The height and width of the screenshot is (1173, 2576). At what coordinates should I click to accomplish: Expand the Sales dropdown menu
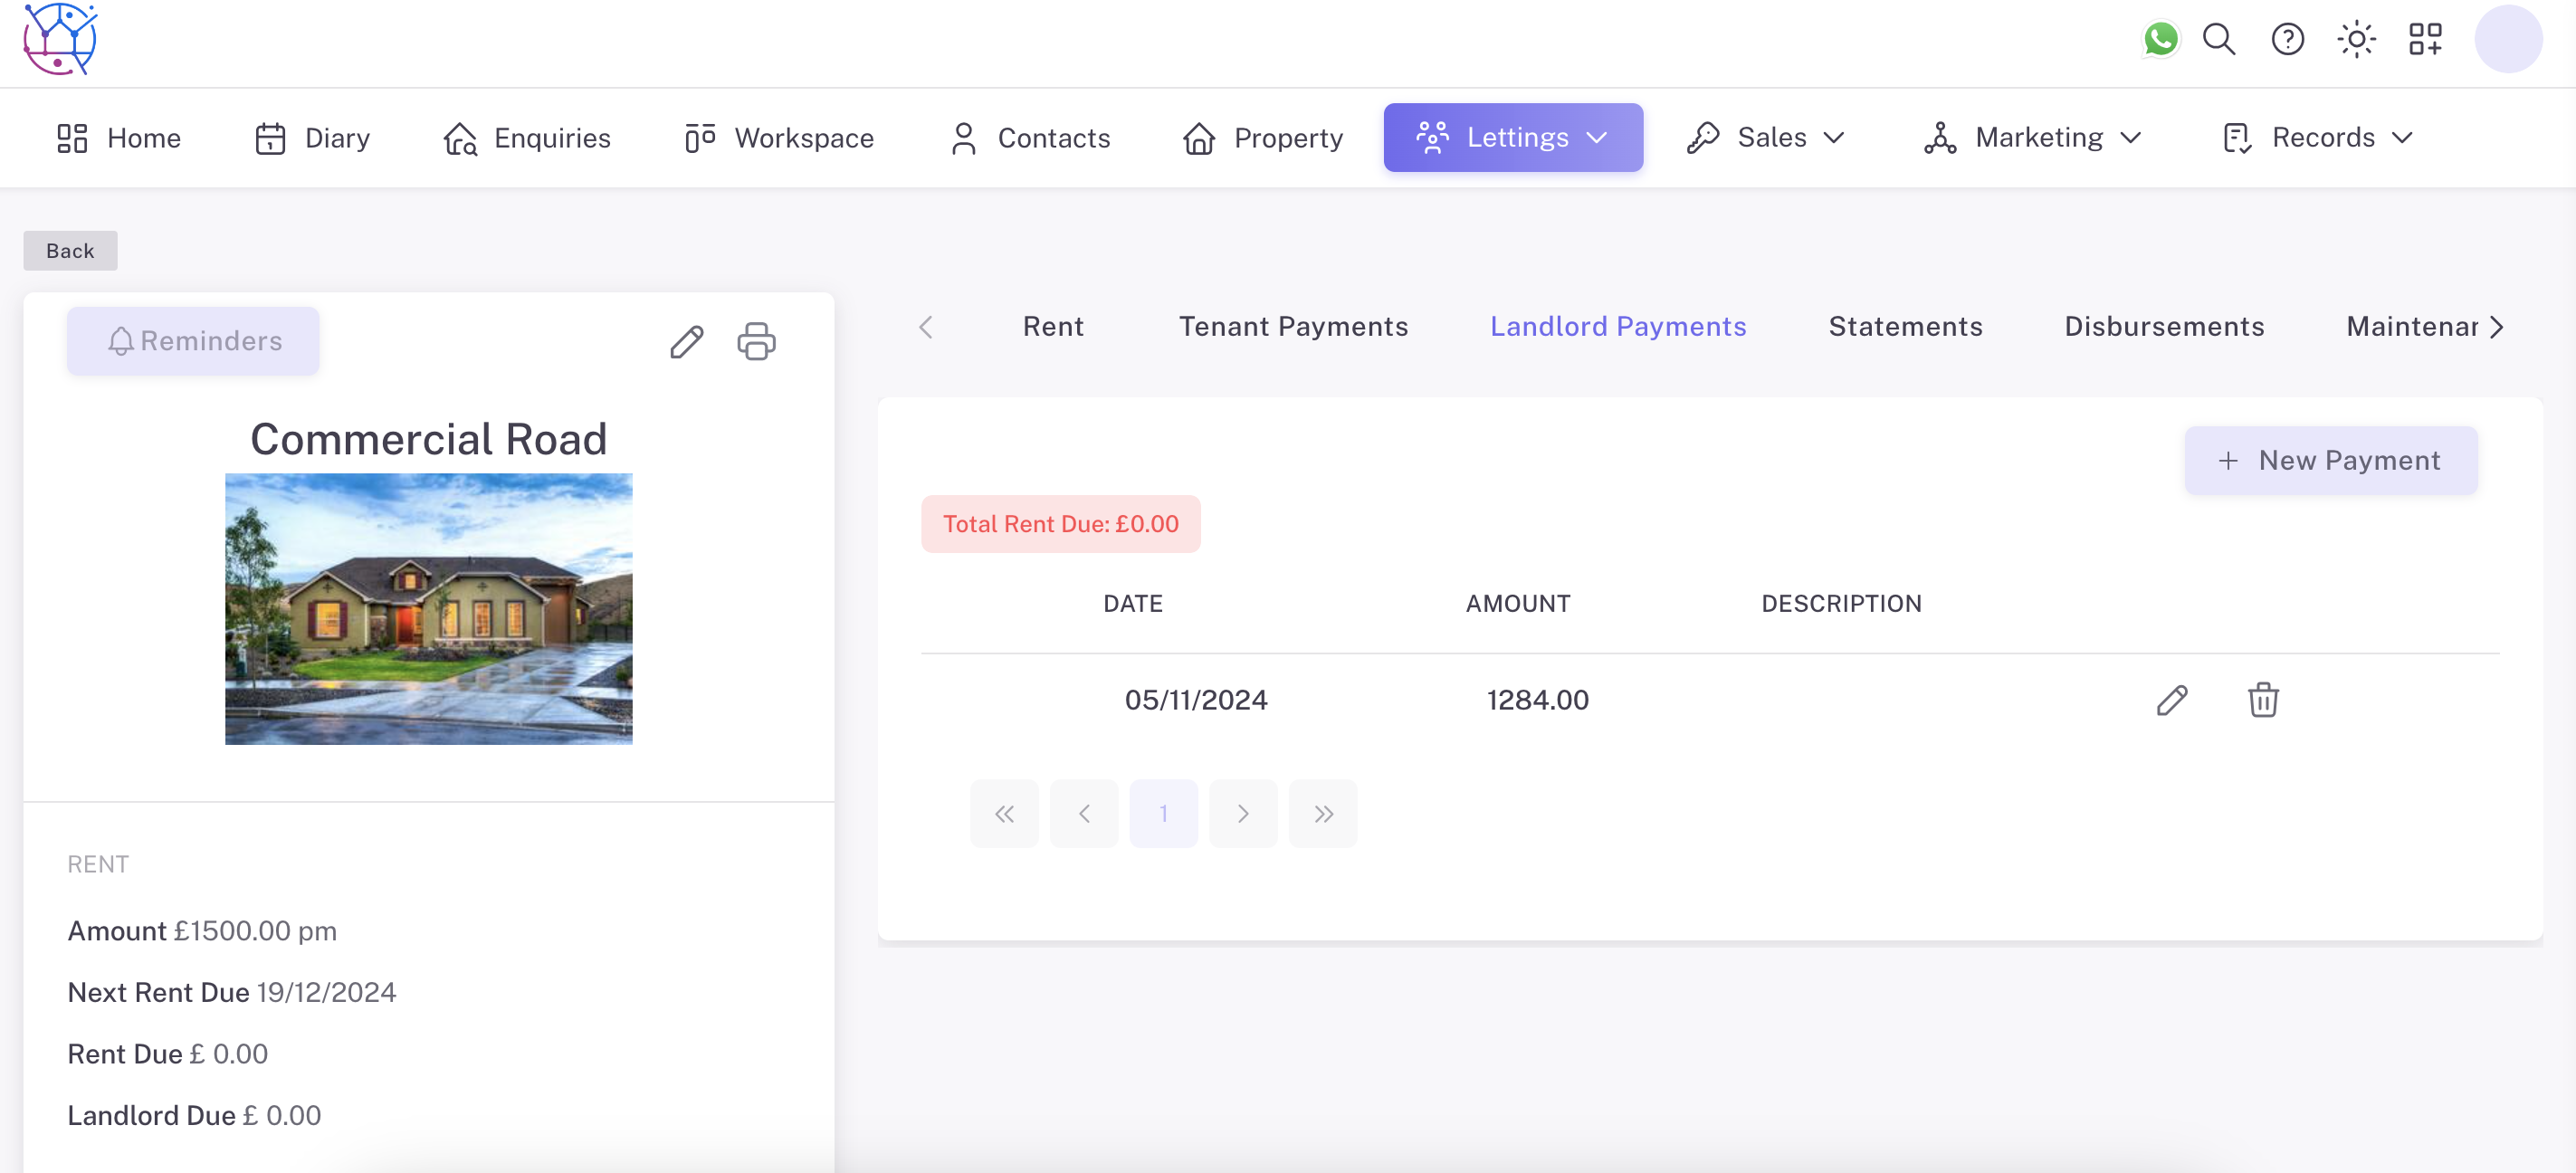tap(1766, 138)
